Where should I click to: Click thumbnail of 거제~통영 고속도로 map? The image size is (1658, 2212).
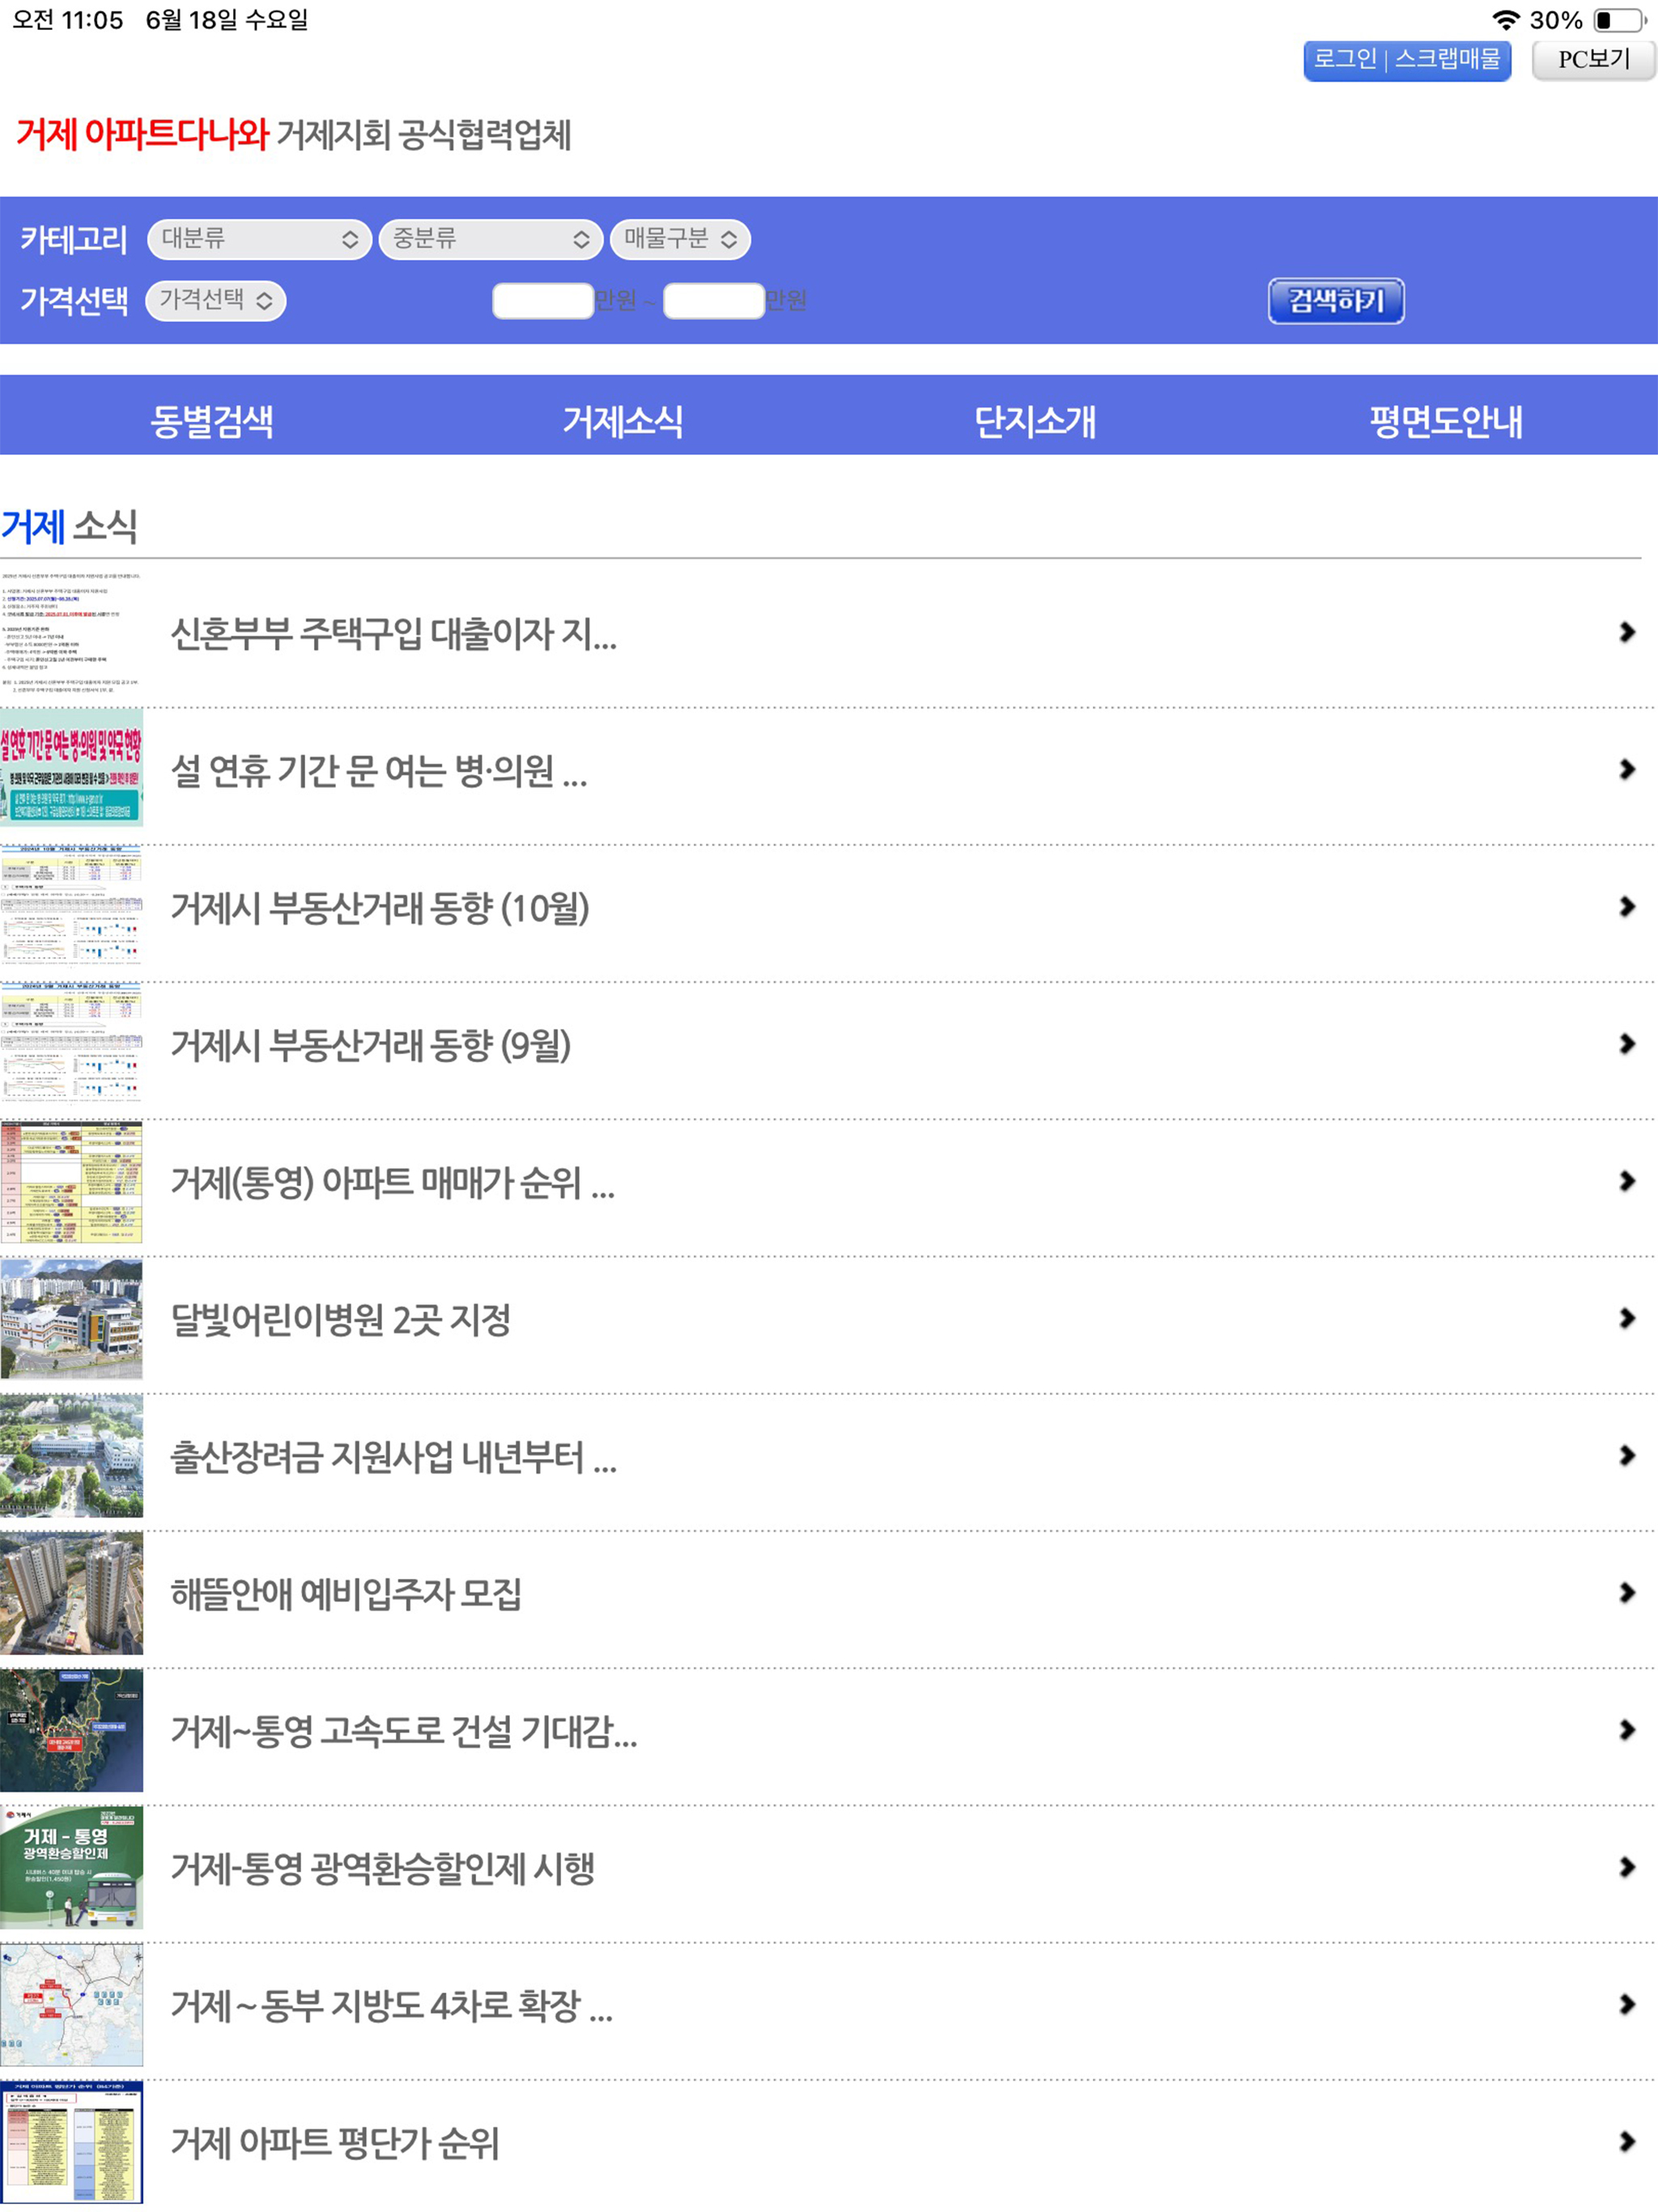(x=71, y=1731)
